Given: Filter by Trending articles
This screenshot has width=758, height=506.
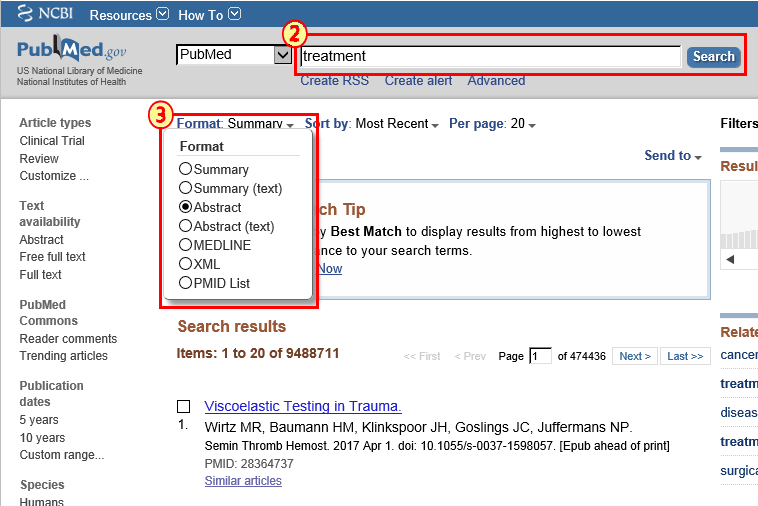Looking at the screenshot, I should 63,356.
